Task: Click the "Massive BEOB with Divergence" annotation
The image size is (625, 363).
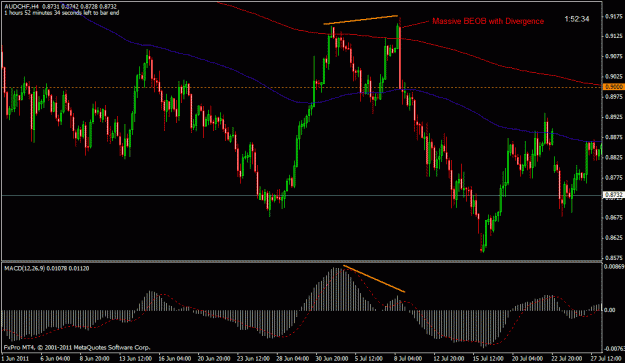Action: [488, 21]
